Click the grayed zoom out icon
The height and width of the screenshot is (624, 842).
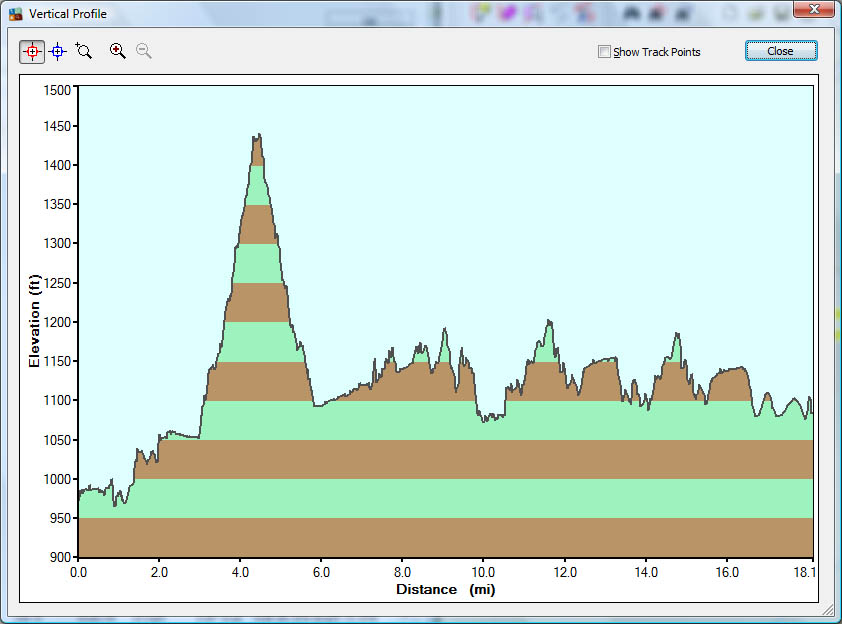tap(144, 51)
